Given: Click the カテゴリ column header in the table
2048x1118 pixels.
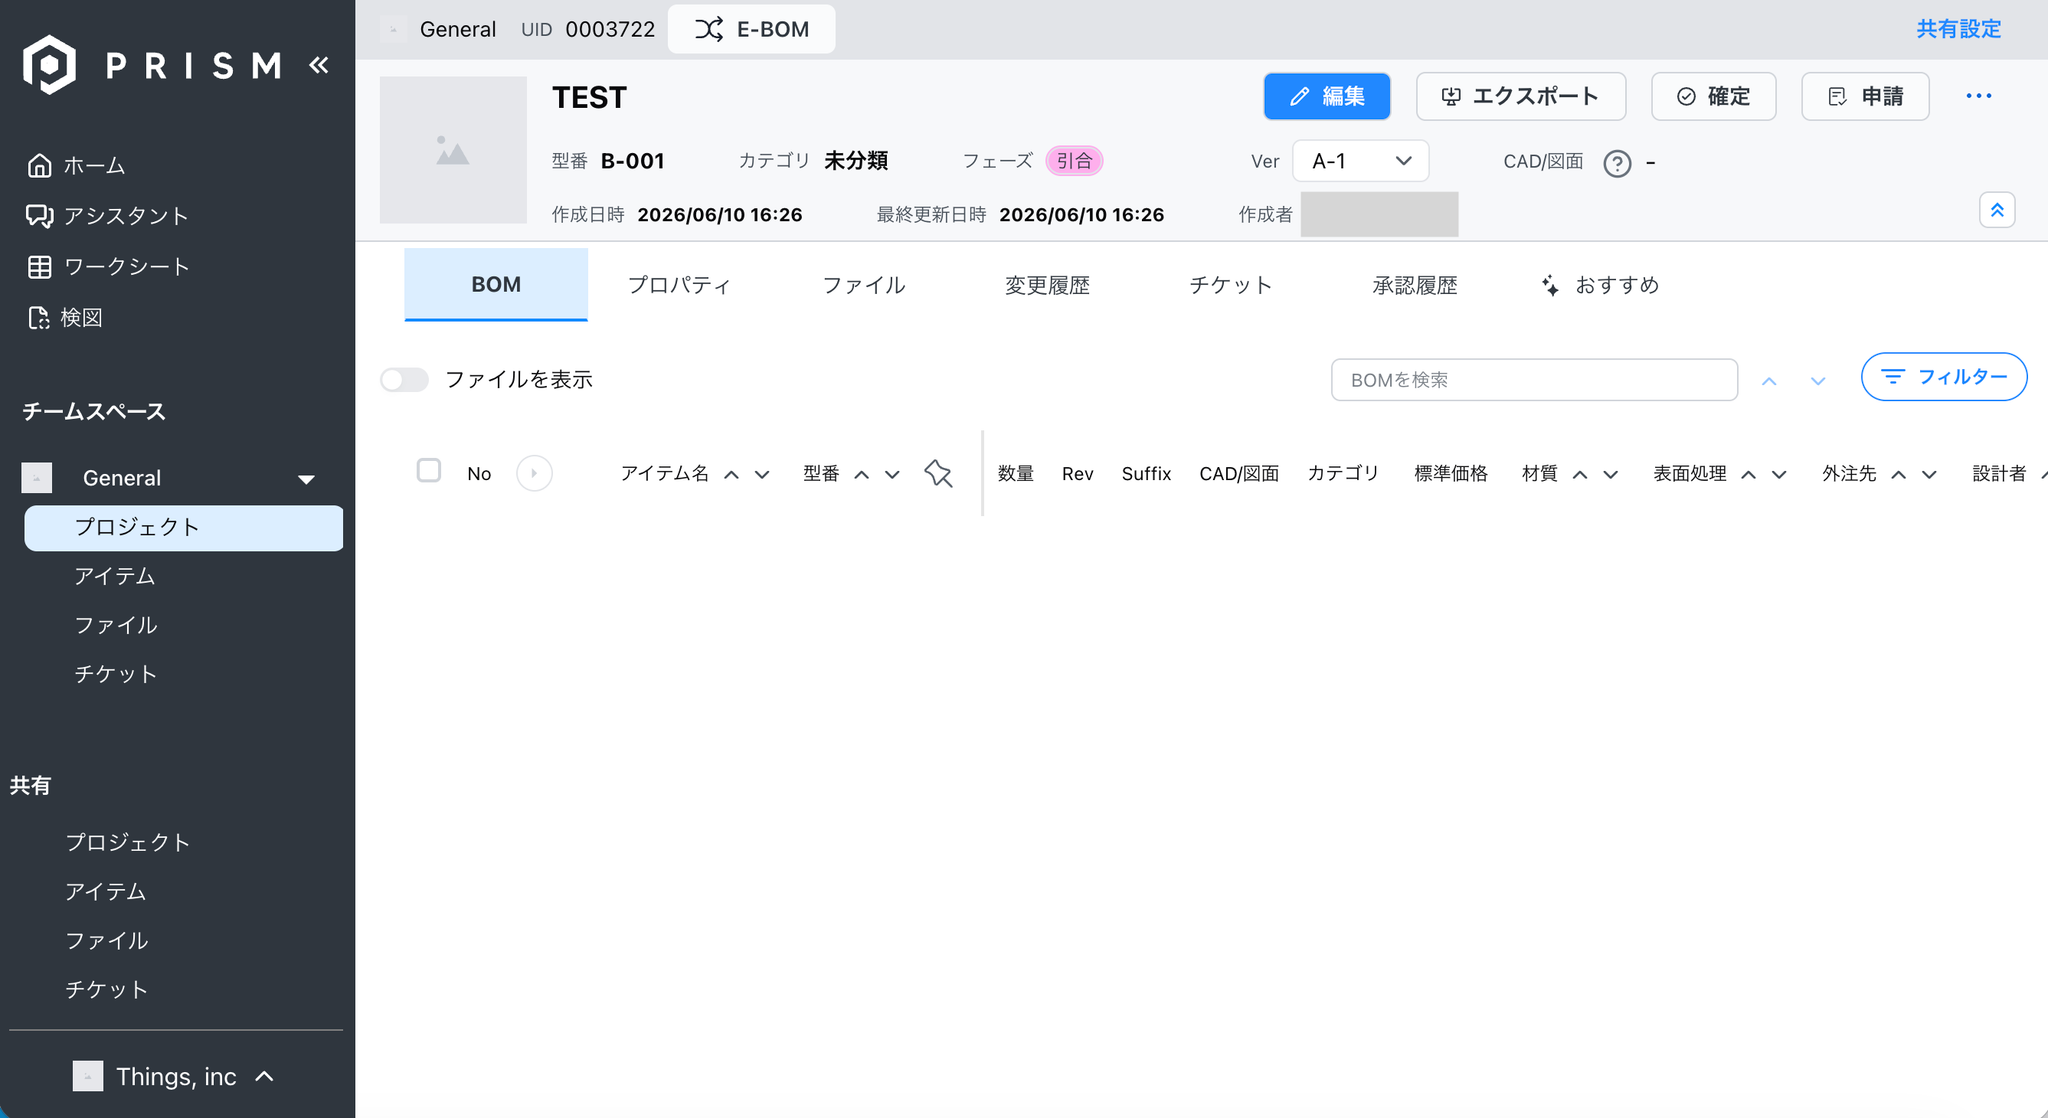Looking at the screenshot, I should point(1344,474).
